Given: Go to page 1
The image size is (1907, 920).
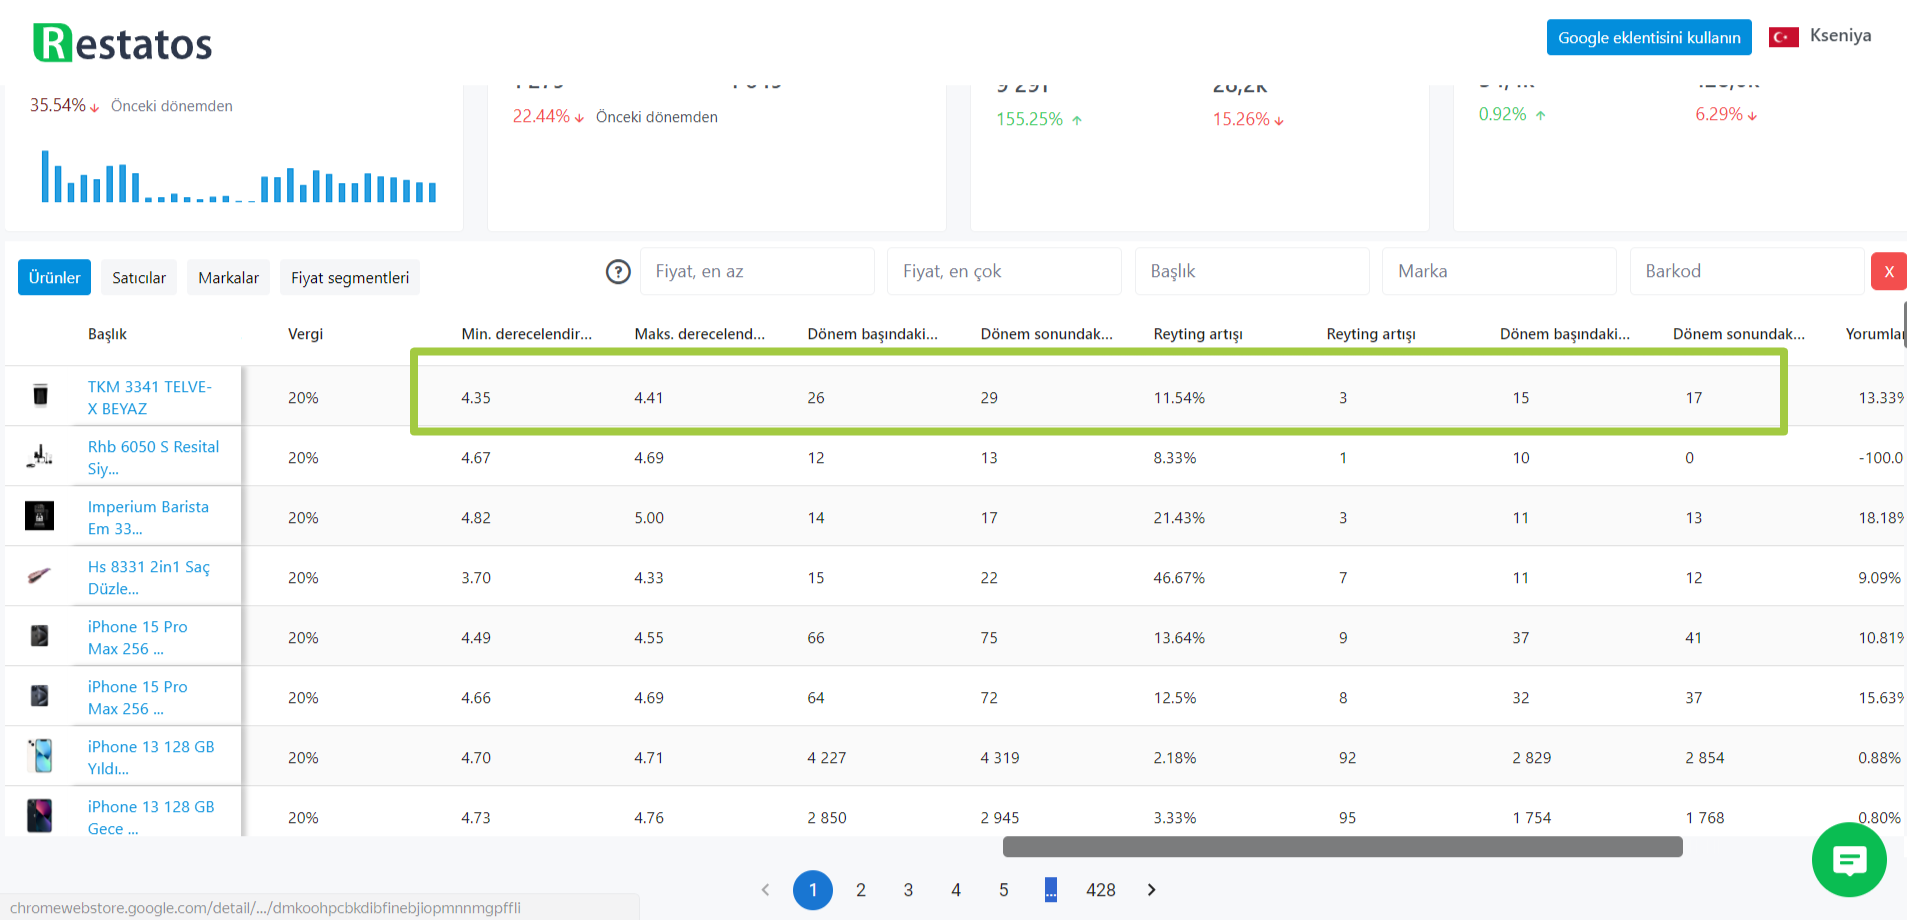Looking at the screenshot, I should tap(813, 890).
